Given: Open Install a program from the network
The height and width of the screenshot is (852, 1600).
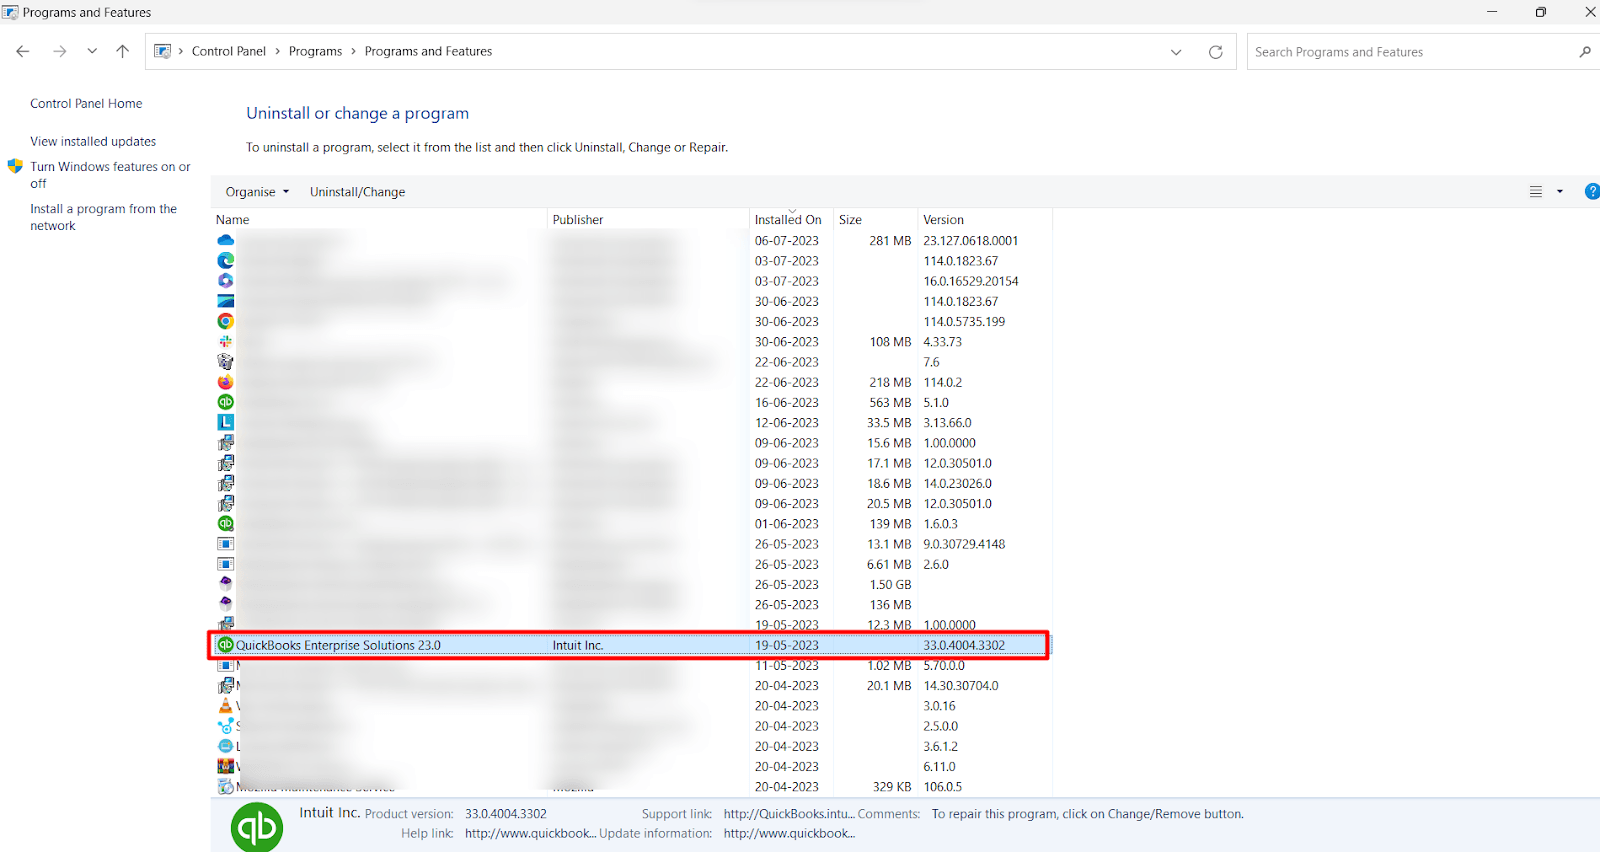Looking at the screenshot, I should (103, 217).
